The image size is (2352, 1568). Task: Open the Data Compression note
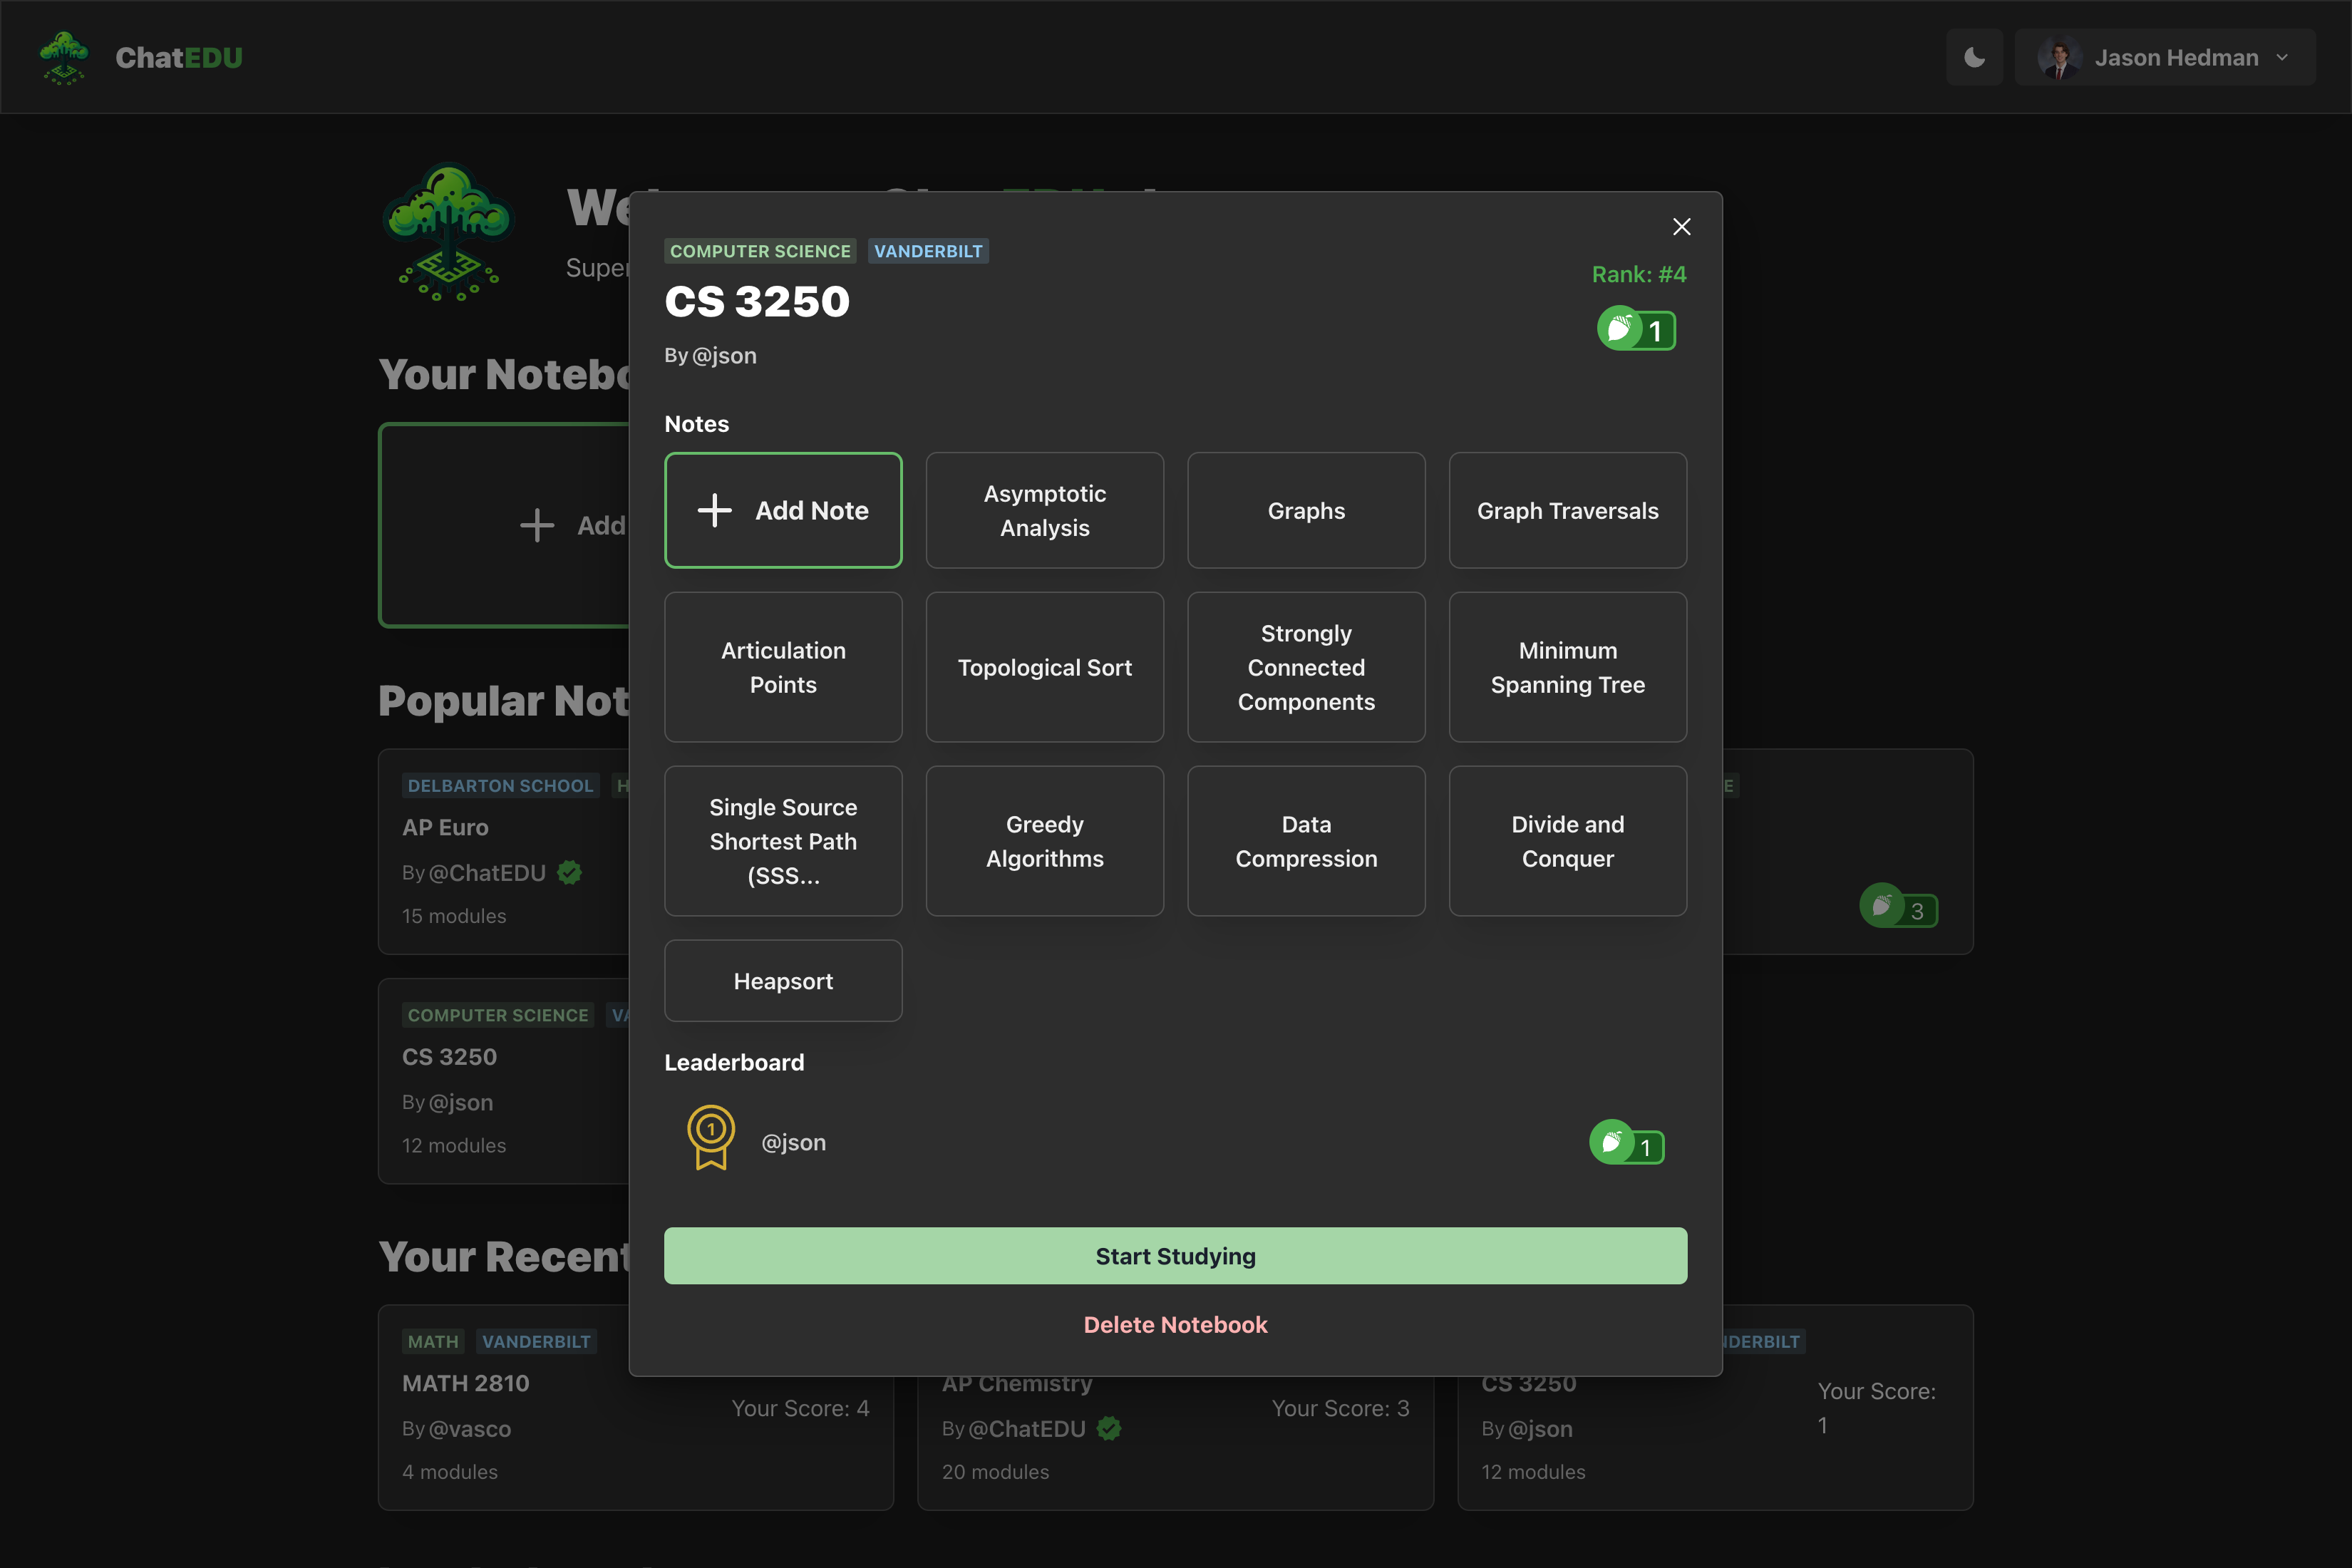[1306, 841]
